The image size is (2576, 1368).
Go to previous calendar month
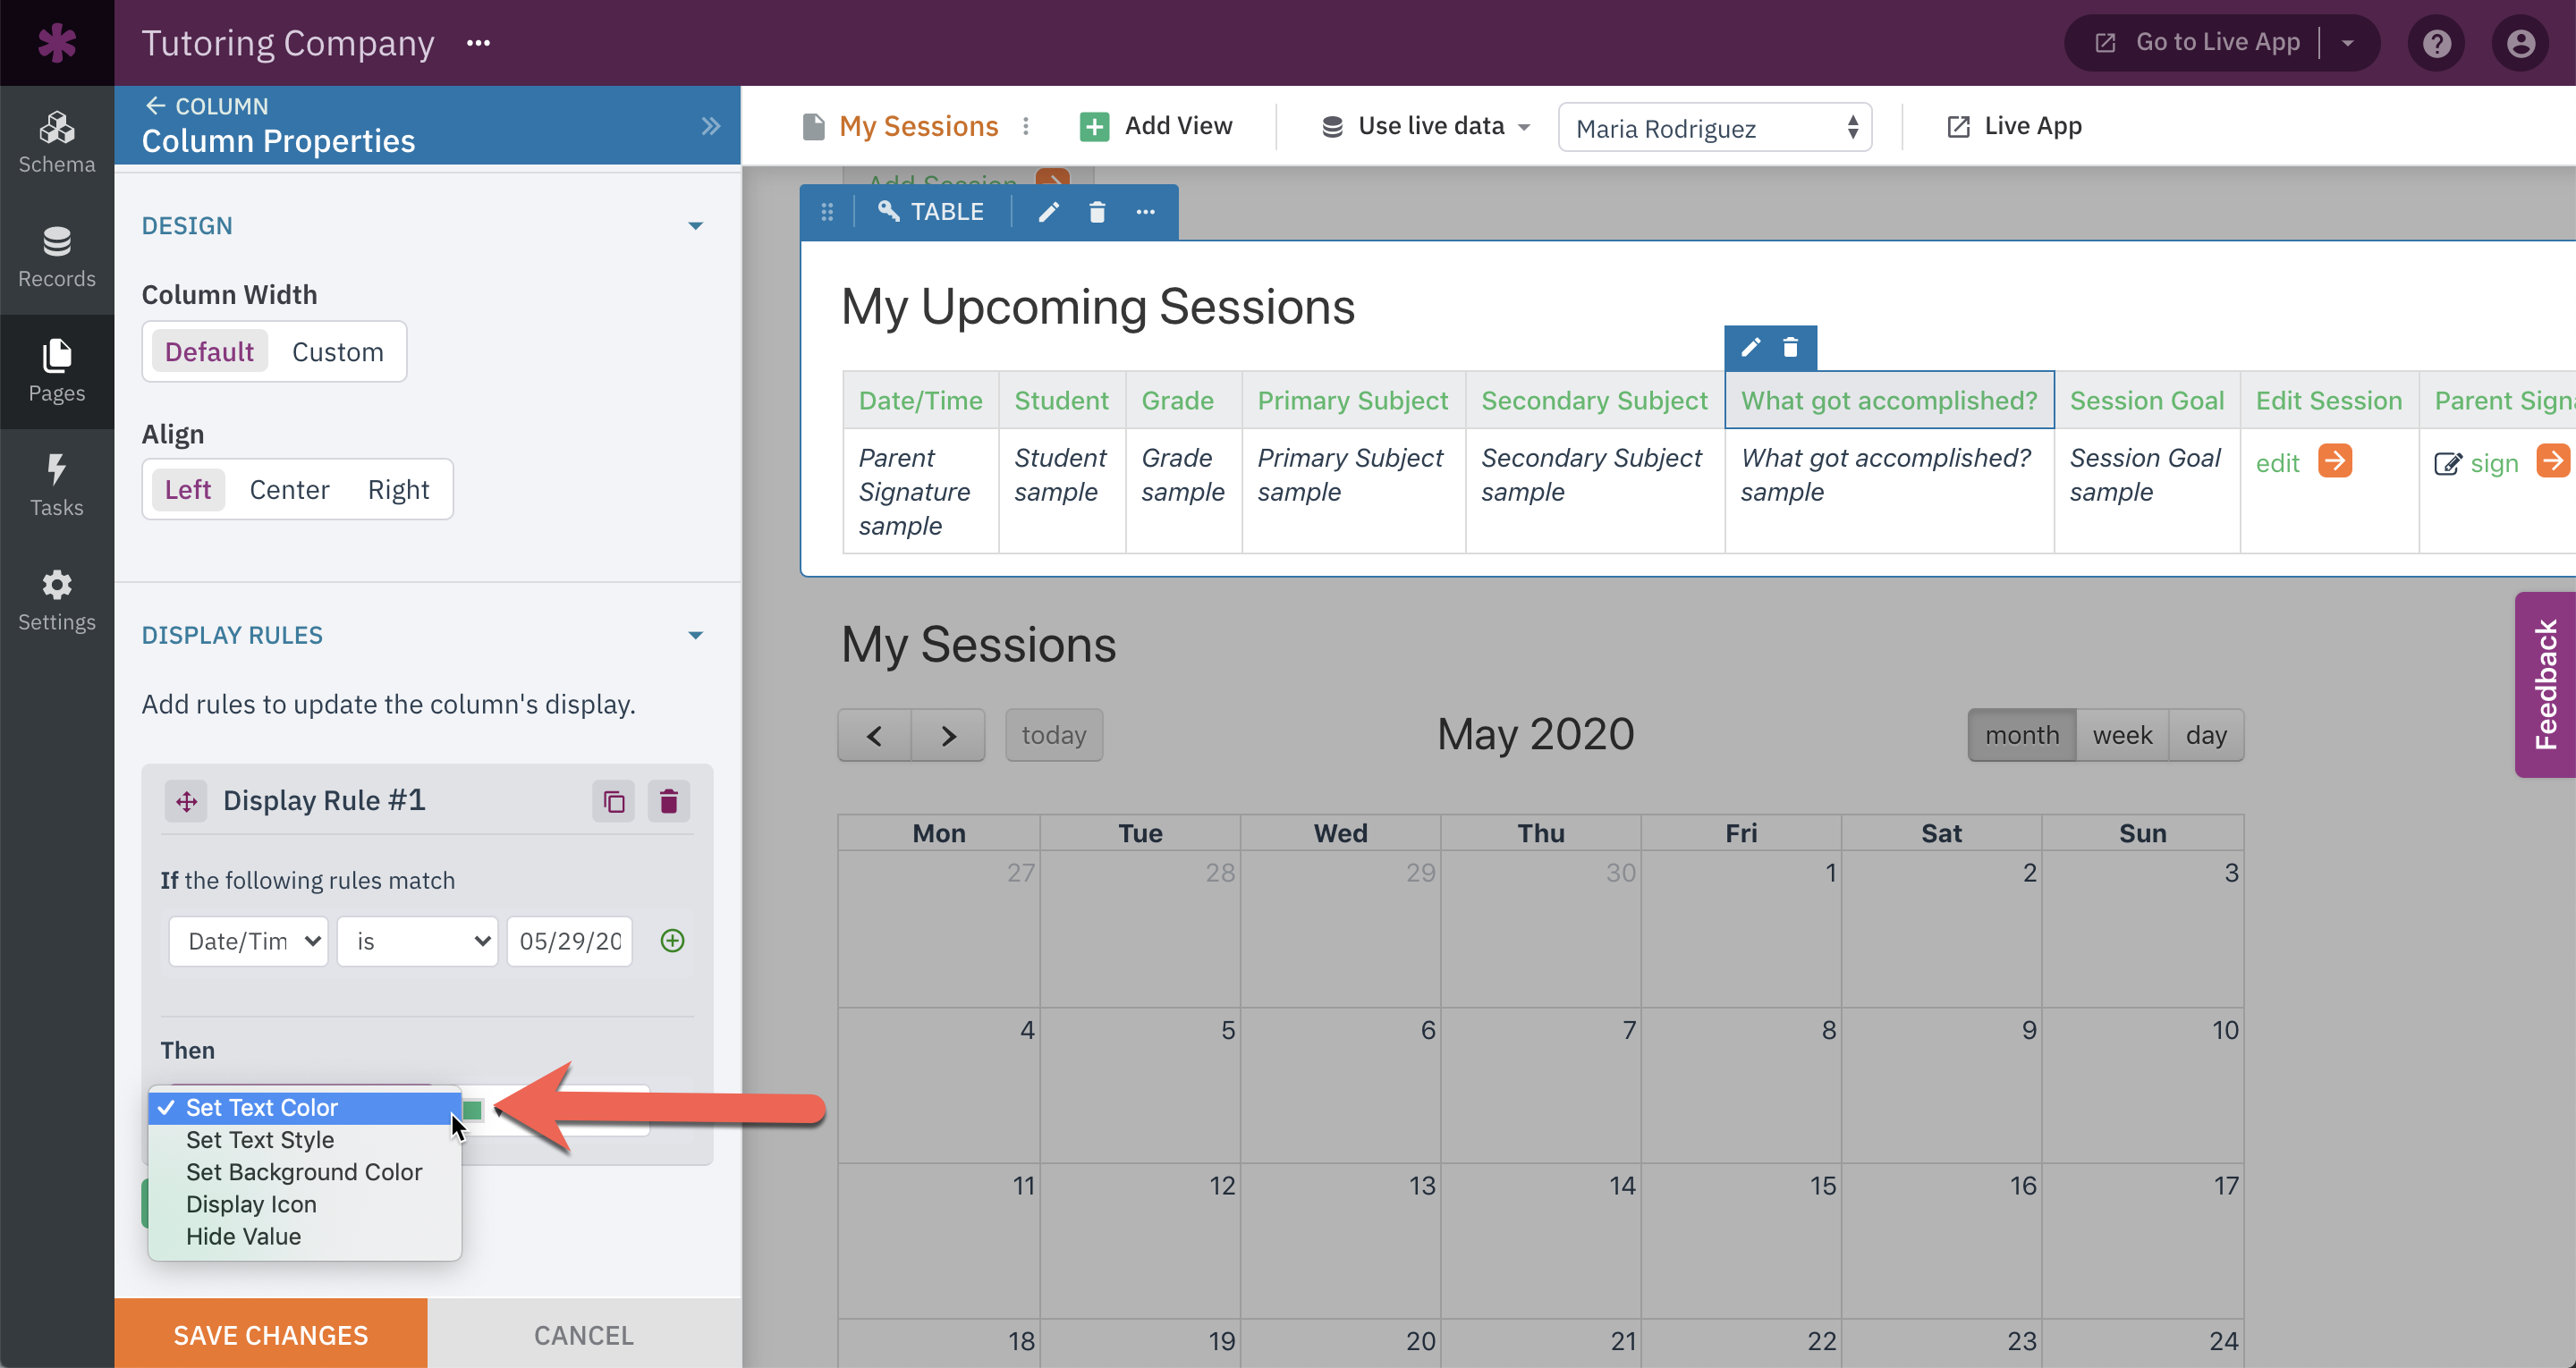coord(874,736)
